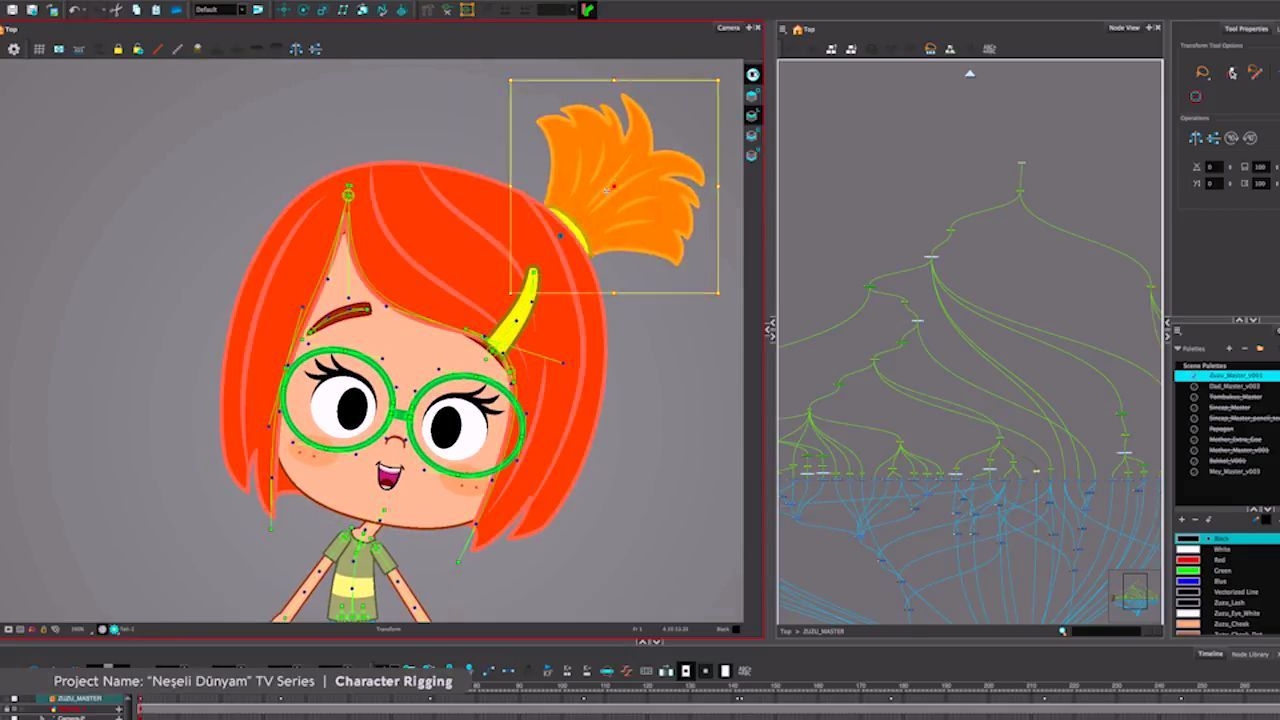This screenshot has width=1280, height=720.
Task: Open the Camera view gear settings
Action: 14,49
